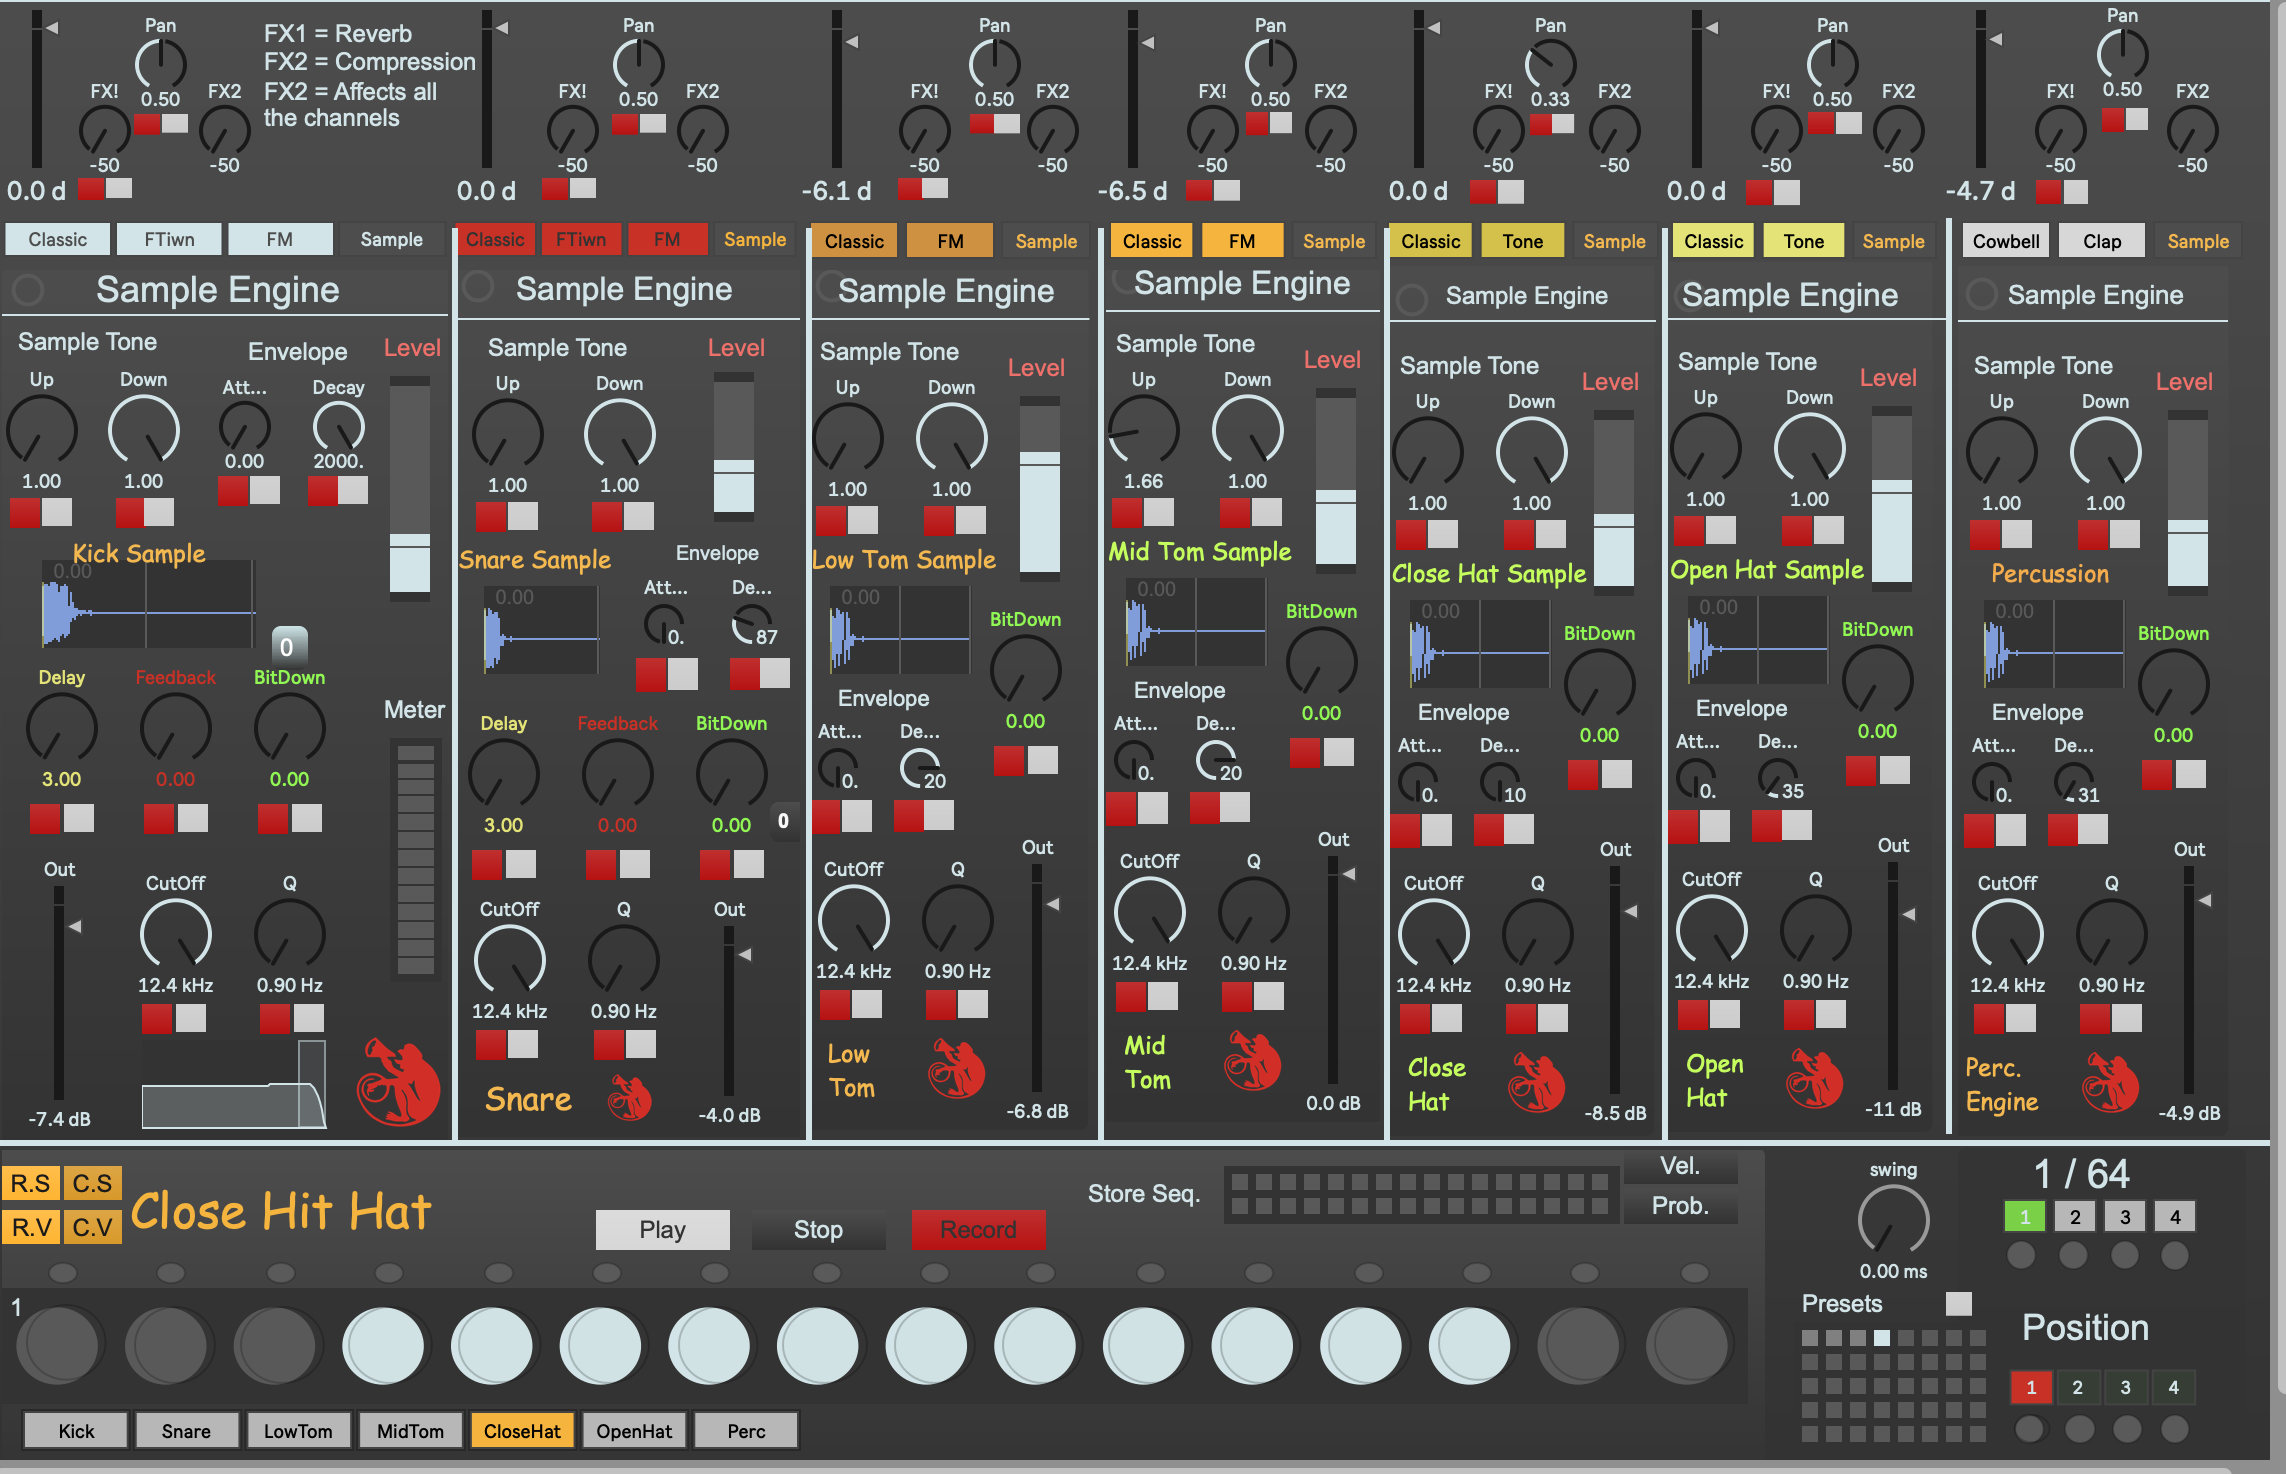Open the Kick BitDown number box showing 0
Screen dimensions: 2286x1474
(x=288, y=647)
